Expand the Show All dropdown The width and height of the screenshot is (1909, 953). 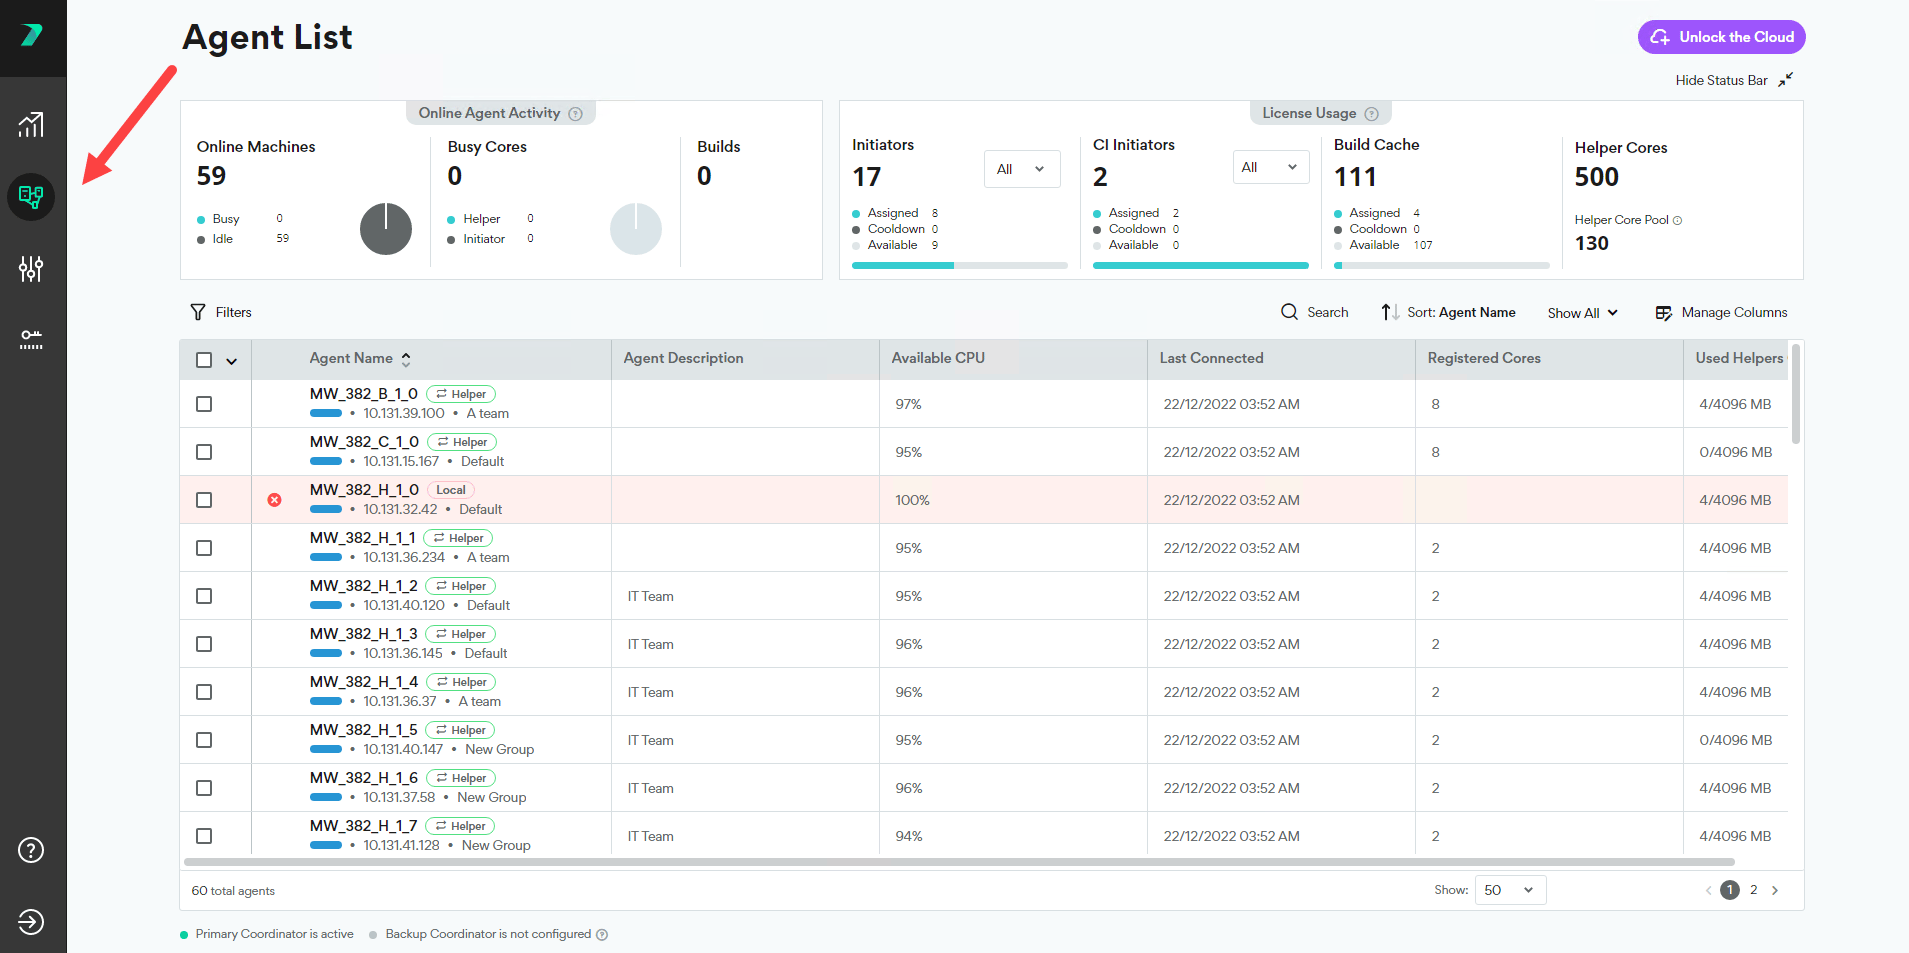pyautogui.click(x=1582, y=313)
